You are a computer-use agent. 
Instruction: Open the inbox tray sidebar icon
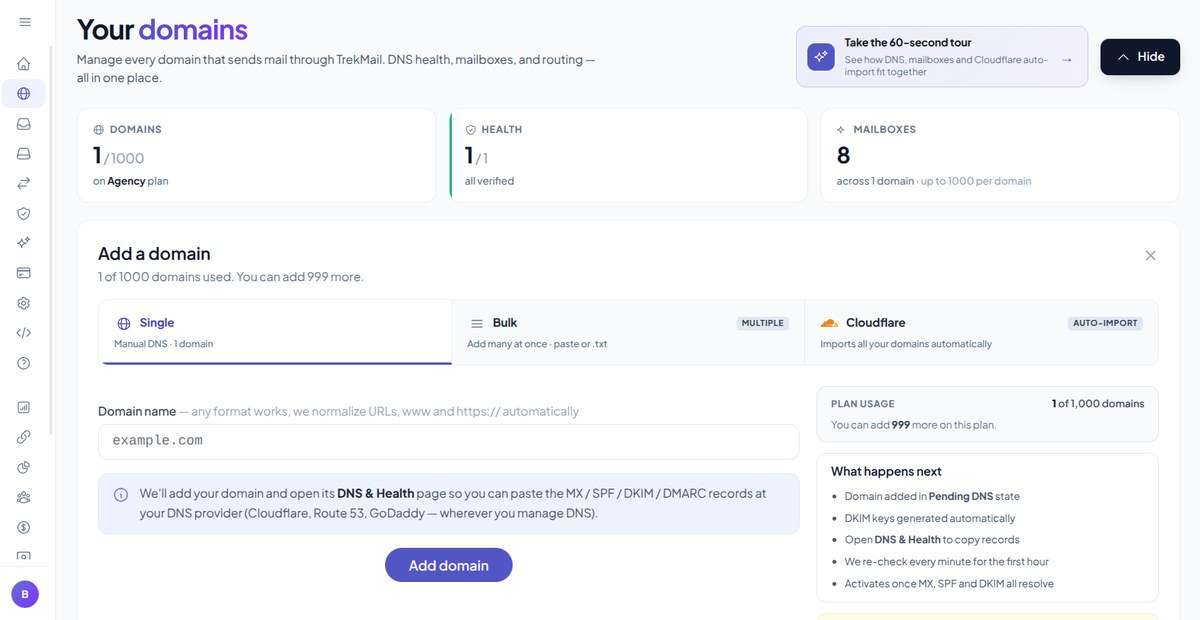(24, 124)
